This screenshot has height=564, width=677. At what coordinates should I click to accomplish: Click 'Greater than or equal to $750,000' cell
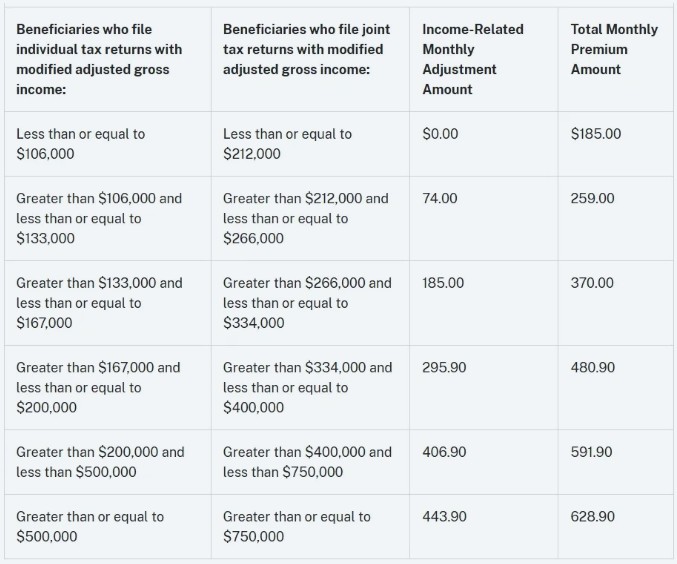296,526
